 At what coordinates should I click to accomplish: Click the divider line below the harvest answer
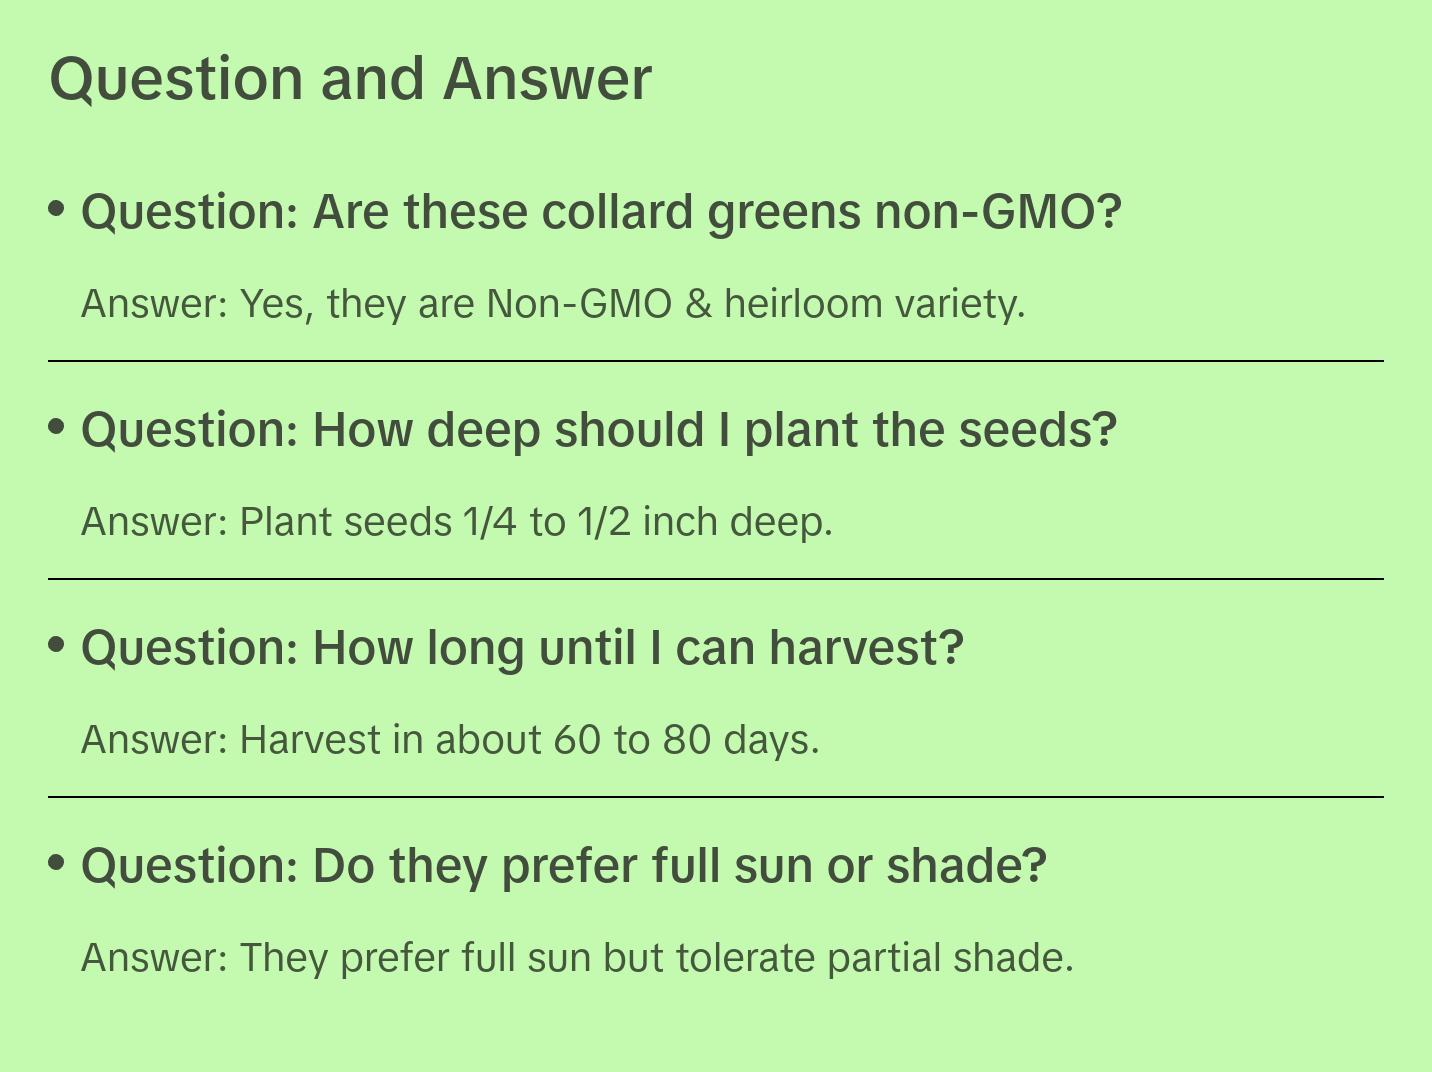[x=716, y=797]
